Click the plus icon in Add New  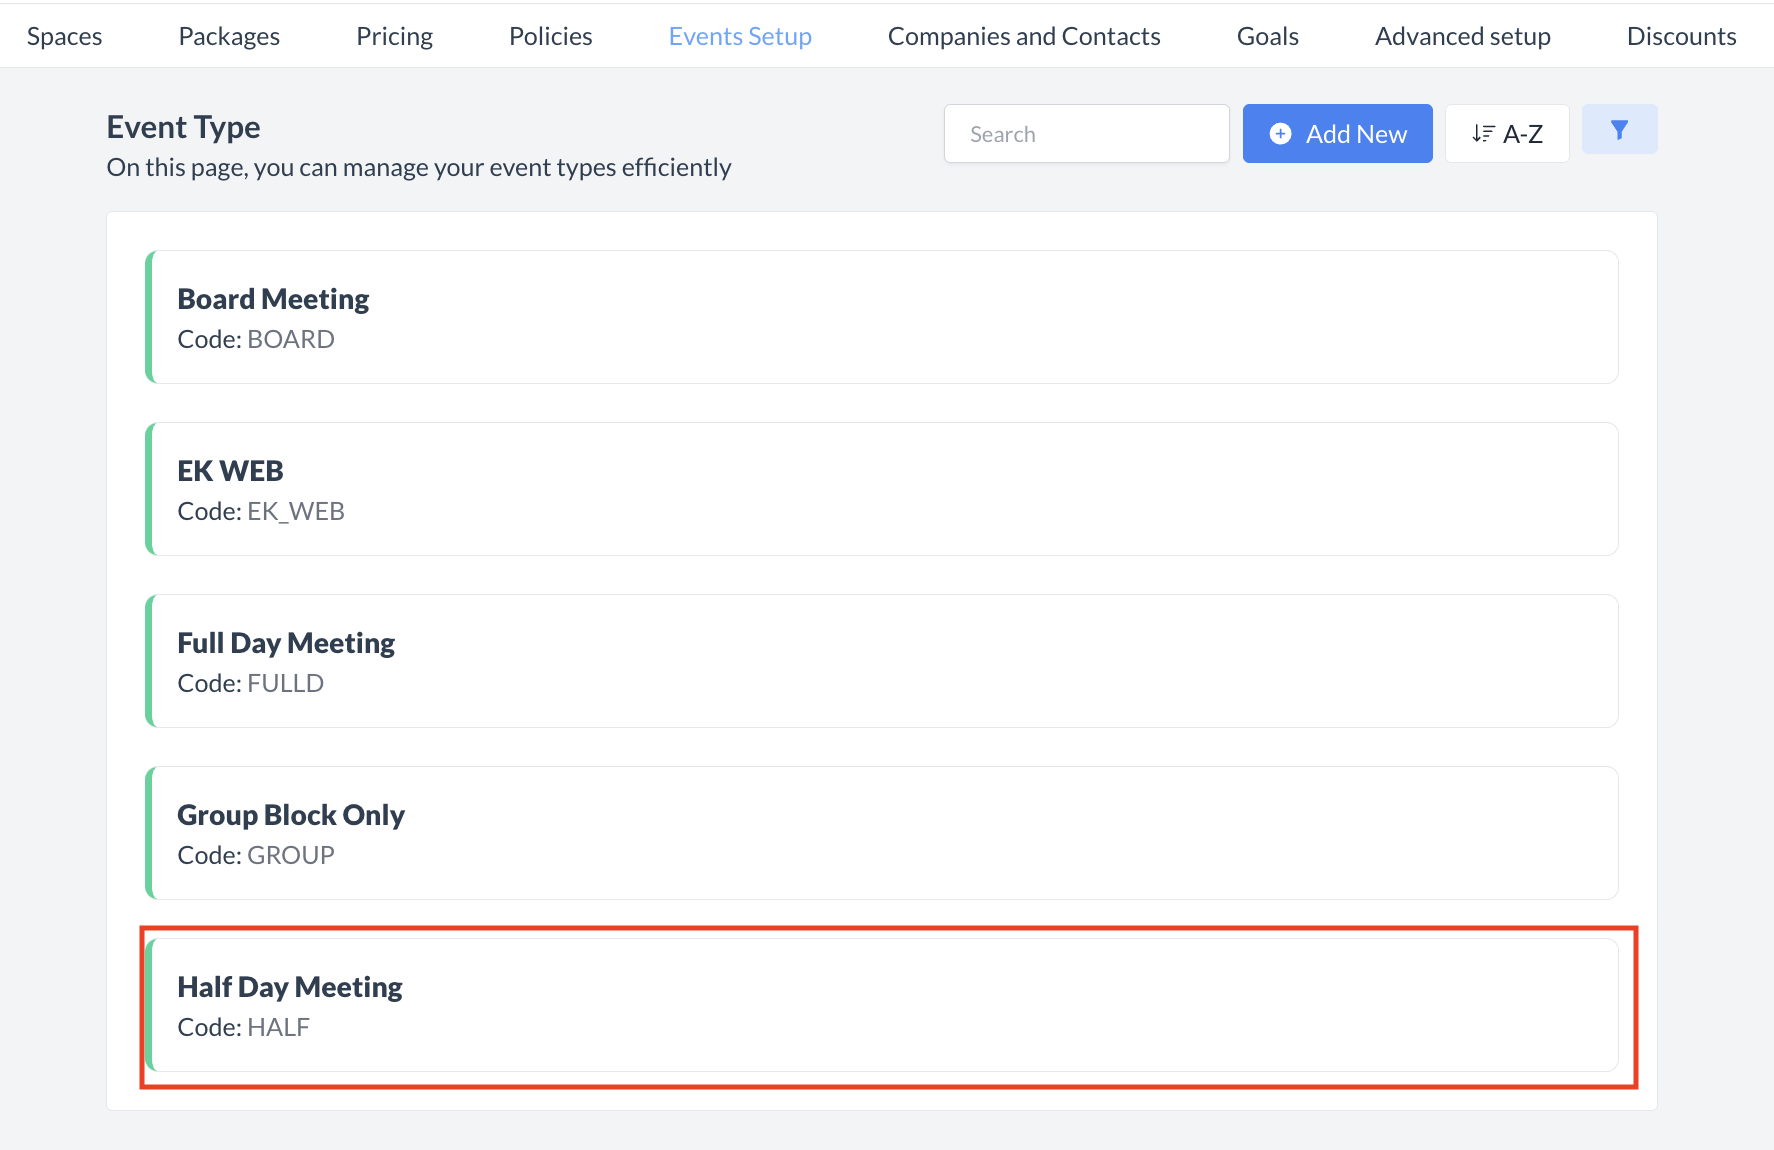[x=1280, y=134]
